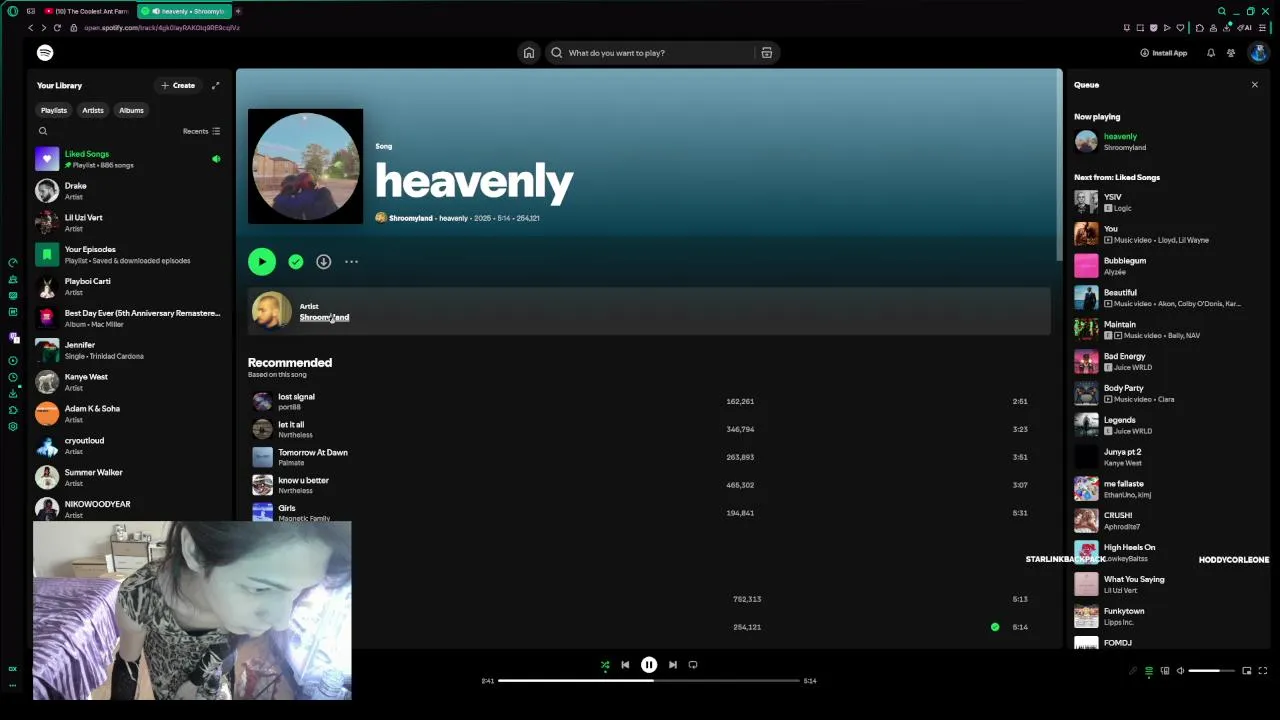Toggle liked checkmark on 5:14 track row
1280x720 pixels.
tap(995, 627)
